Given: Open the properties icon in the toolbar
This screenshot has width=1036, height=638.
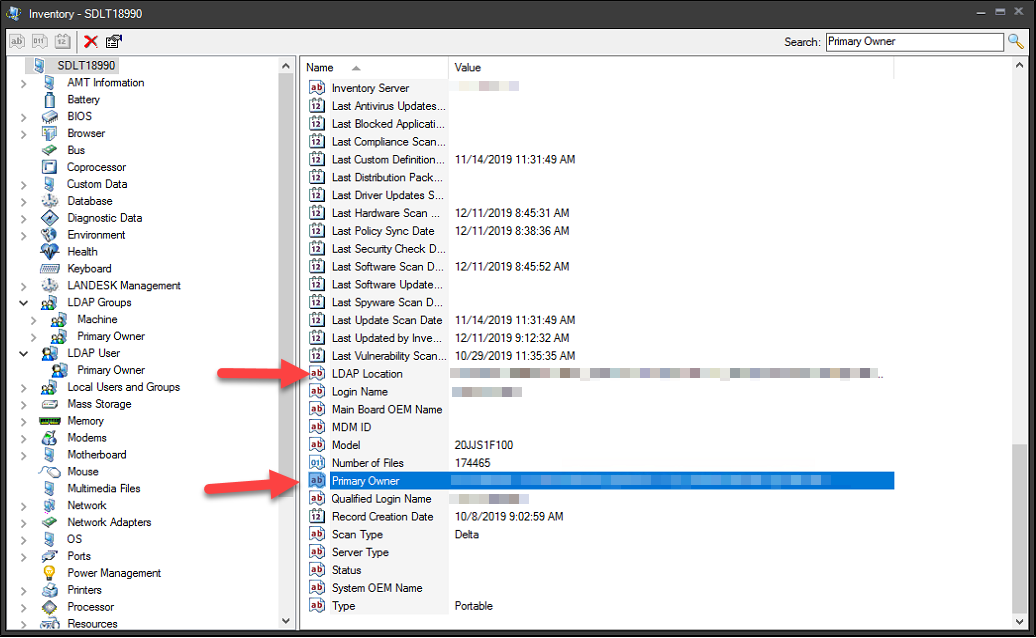Looking at the screenshot, I should click(x=113, y=41).
